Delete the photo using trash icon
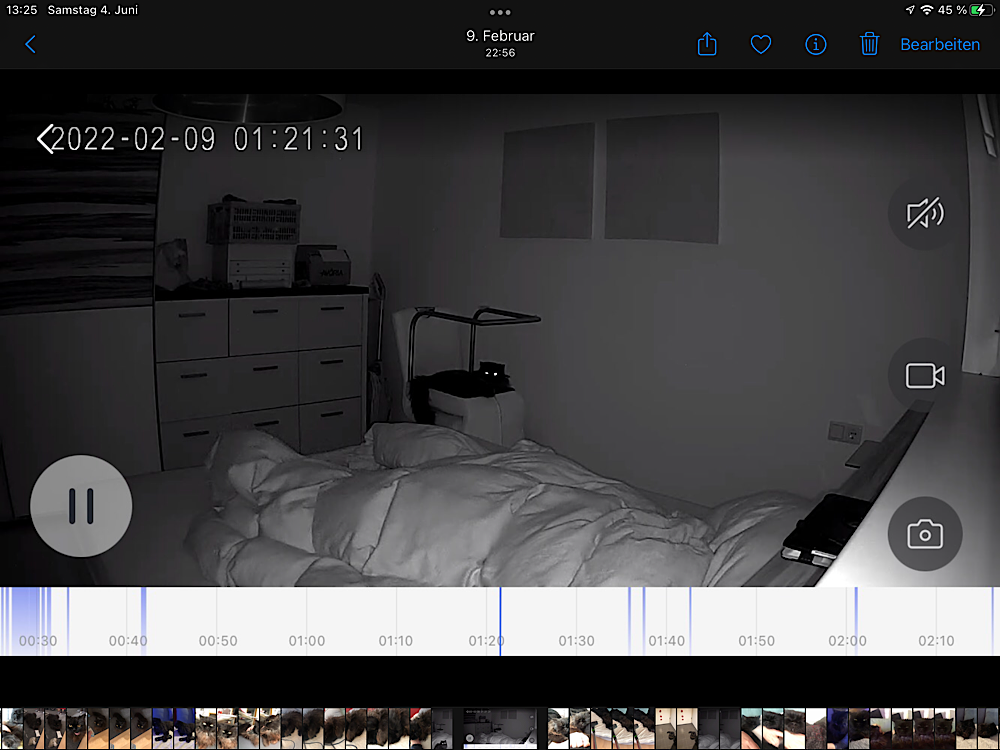The image size is (1000, 750). pos(869,44)
